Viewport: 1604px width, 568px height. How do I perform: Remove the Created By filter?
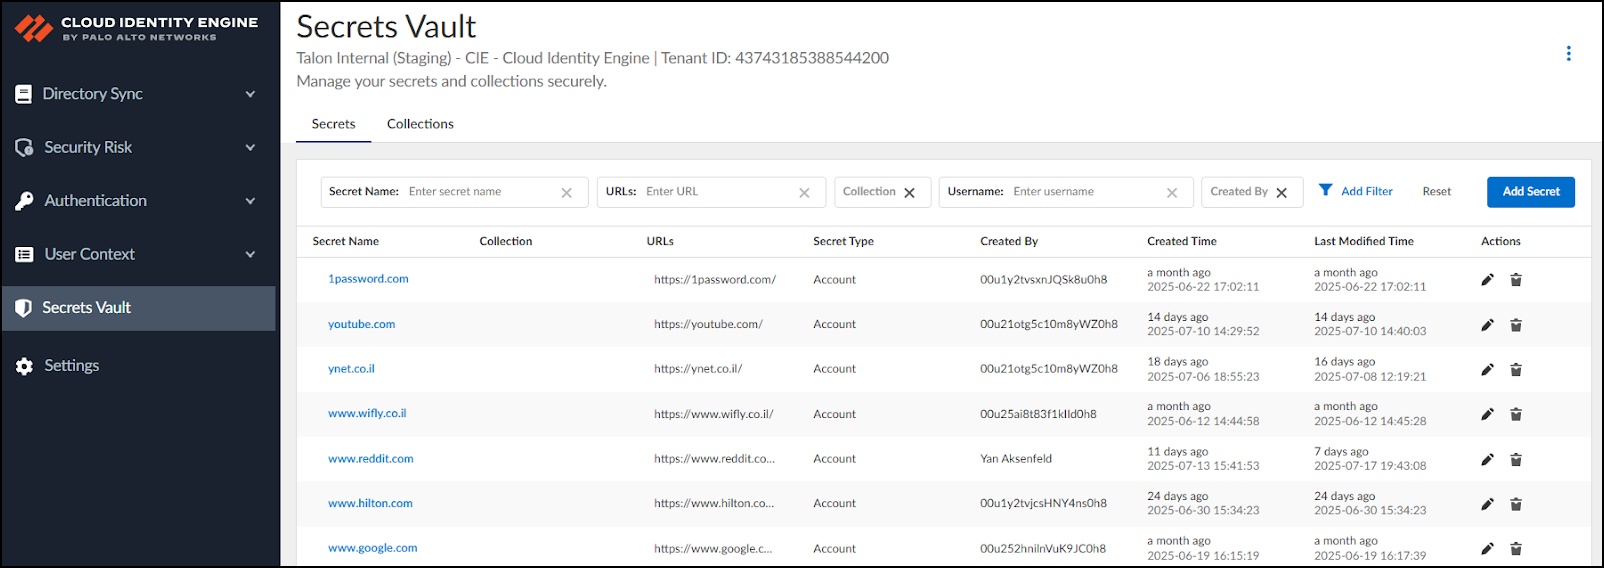[1281, 193]
